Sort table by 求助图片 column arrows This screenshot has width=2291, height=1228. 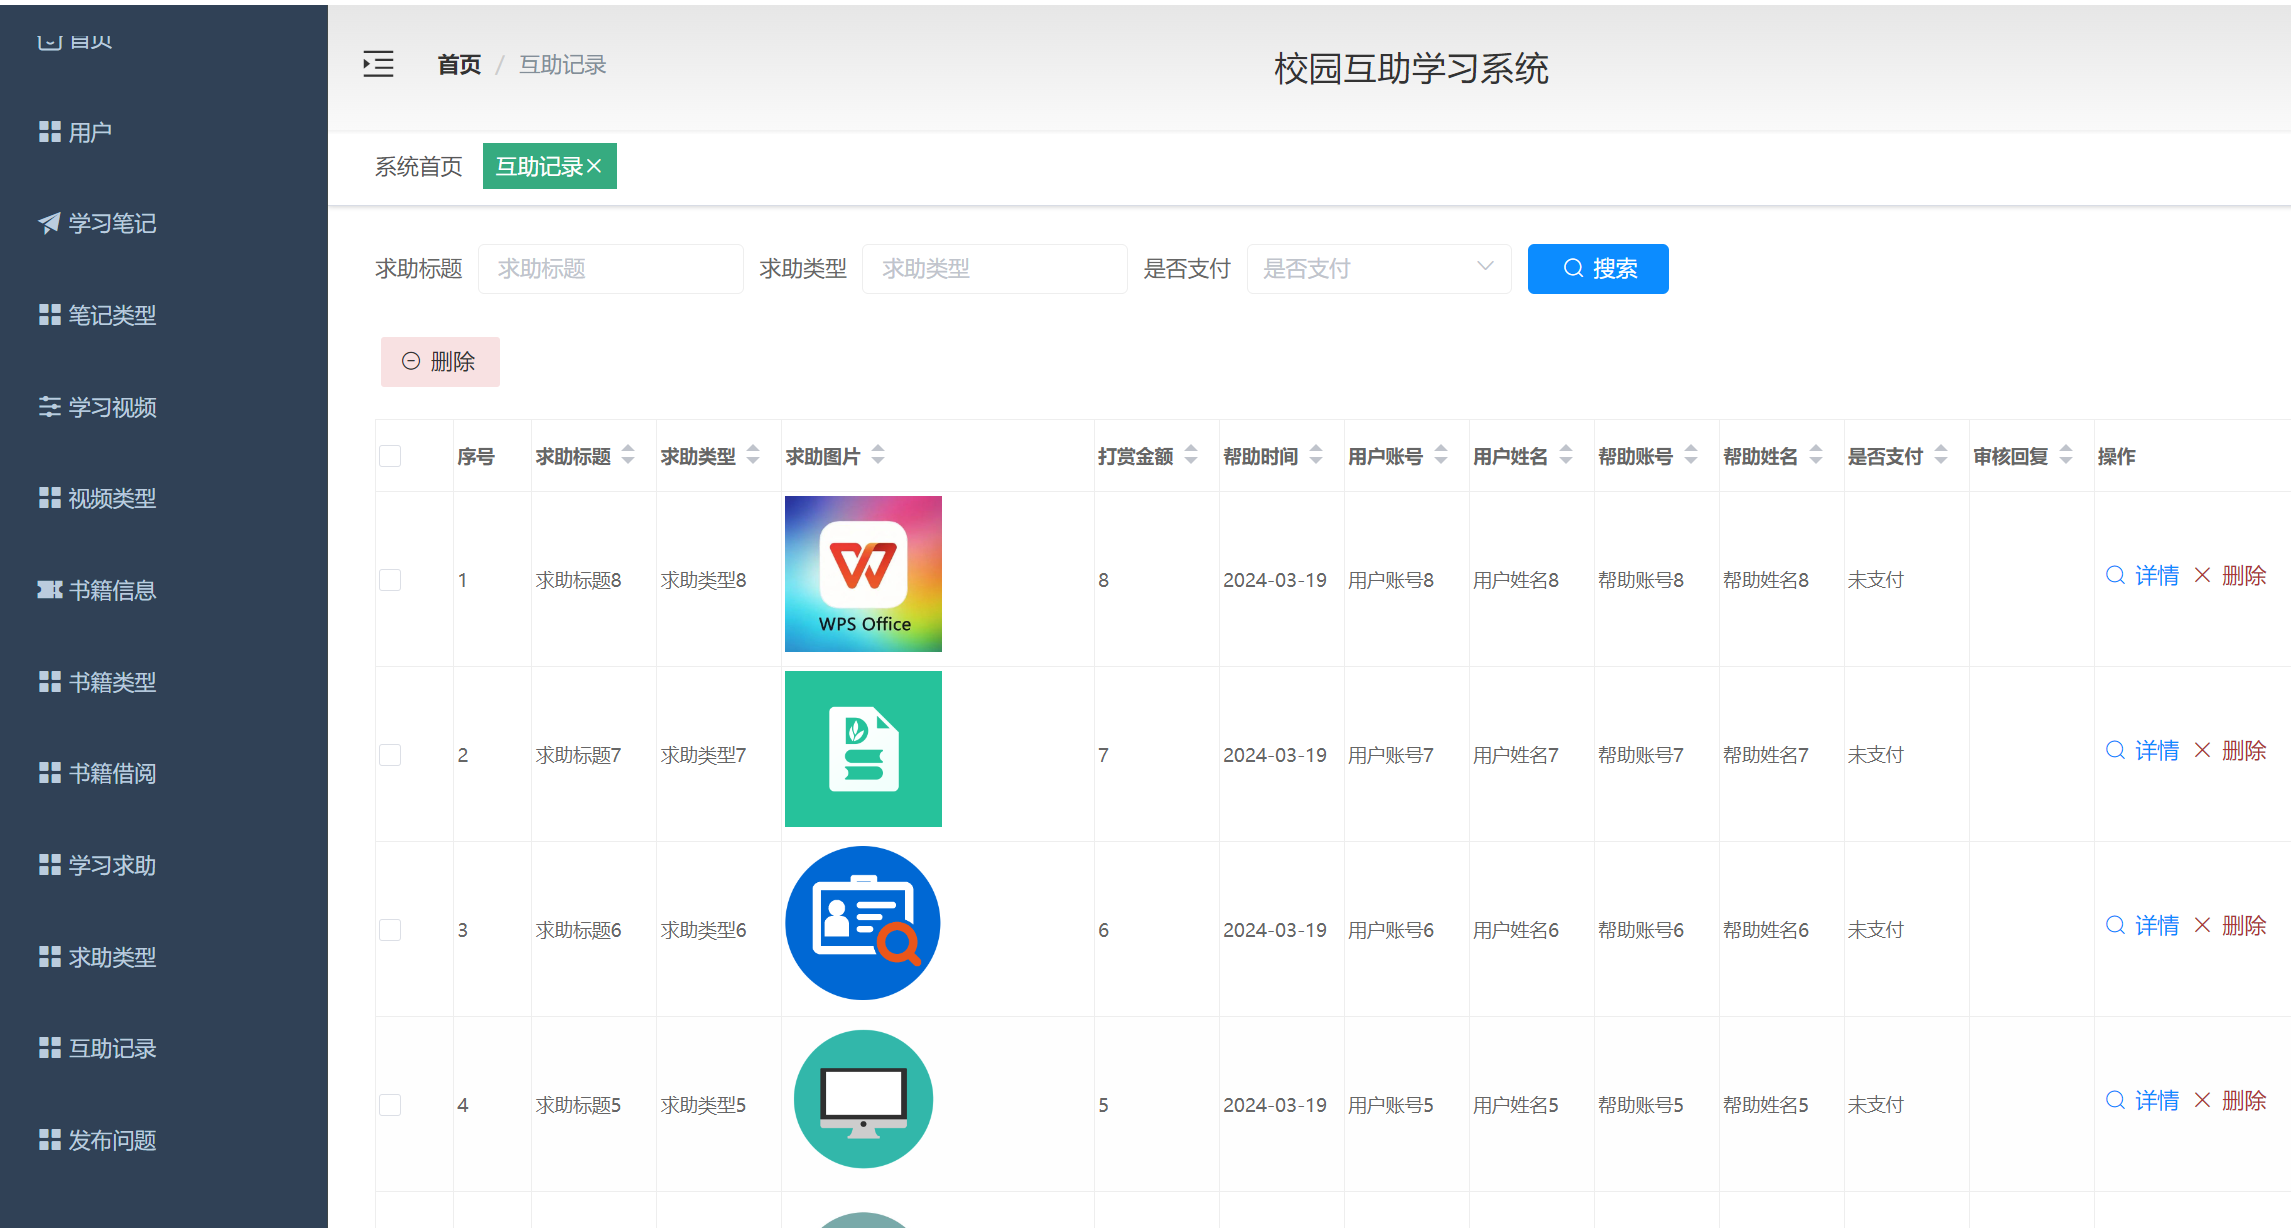tap(878, 455)
